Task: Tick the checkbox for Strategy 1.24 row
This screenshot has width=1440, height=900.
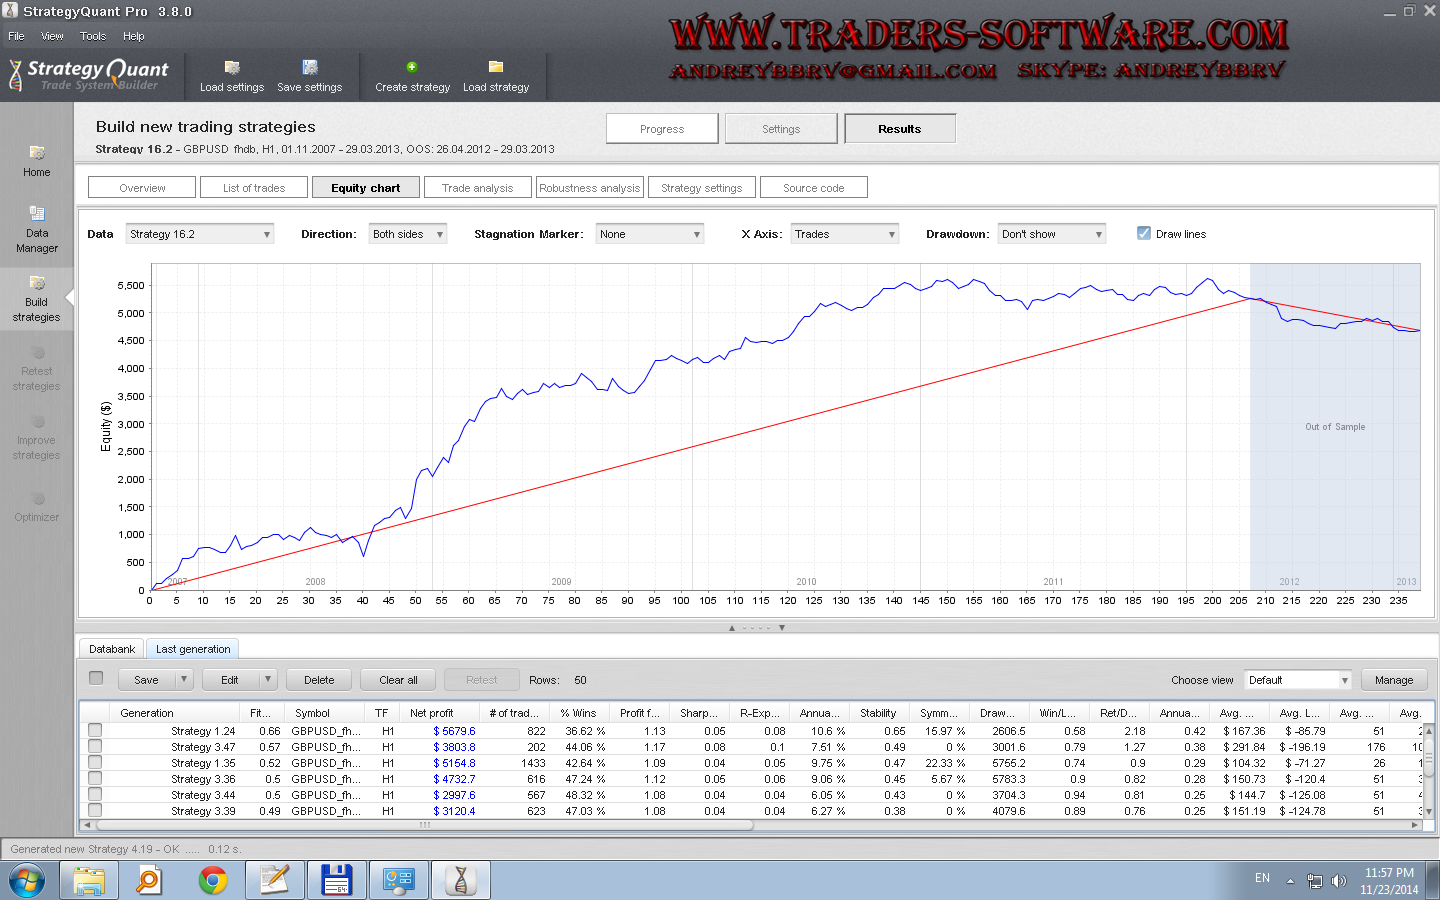Action: click(x=95, y=730)
